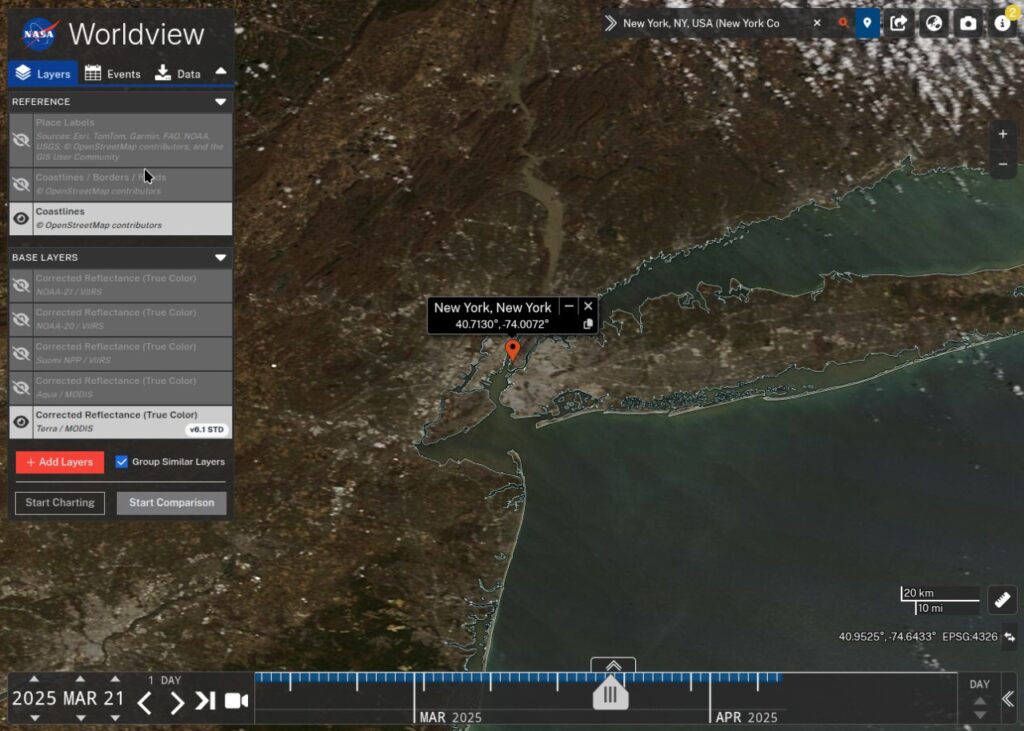Image resolution: width=1024 pixels, height=731 pixels.
Task: Click the Add Layers button
Action: pyautogui.click(x=59, y=462)
